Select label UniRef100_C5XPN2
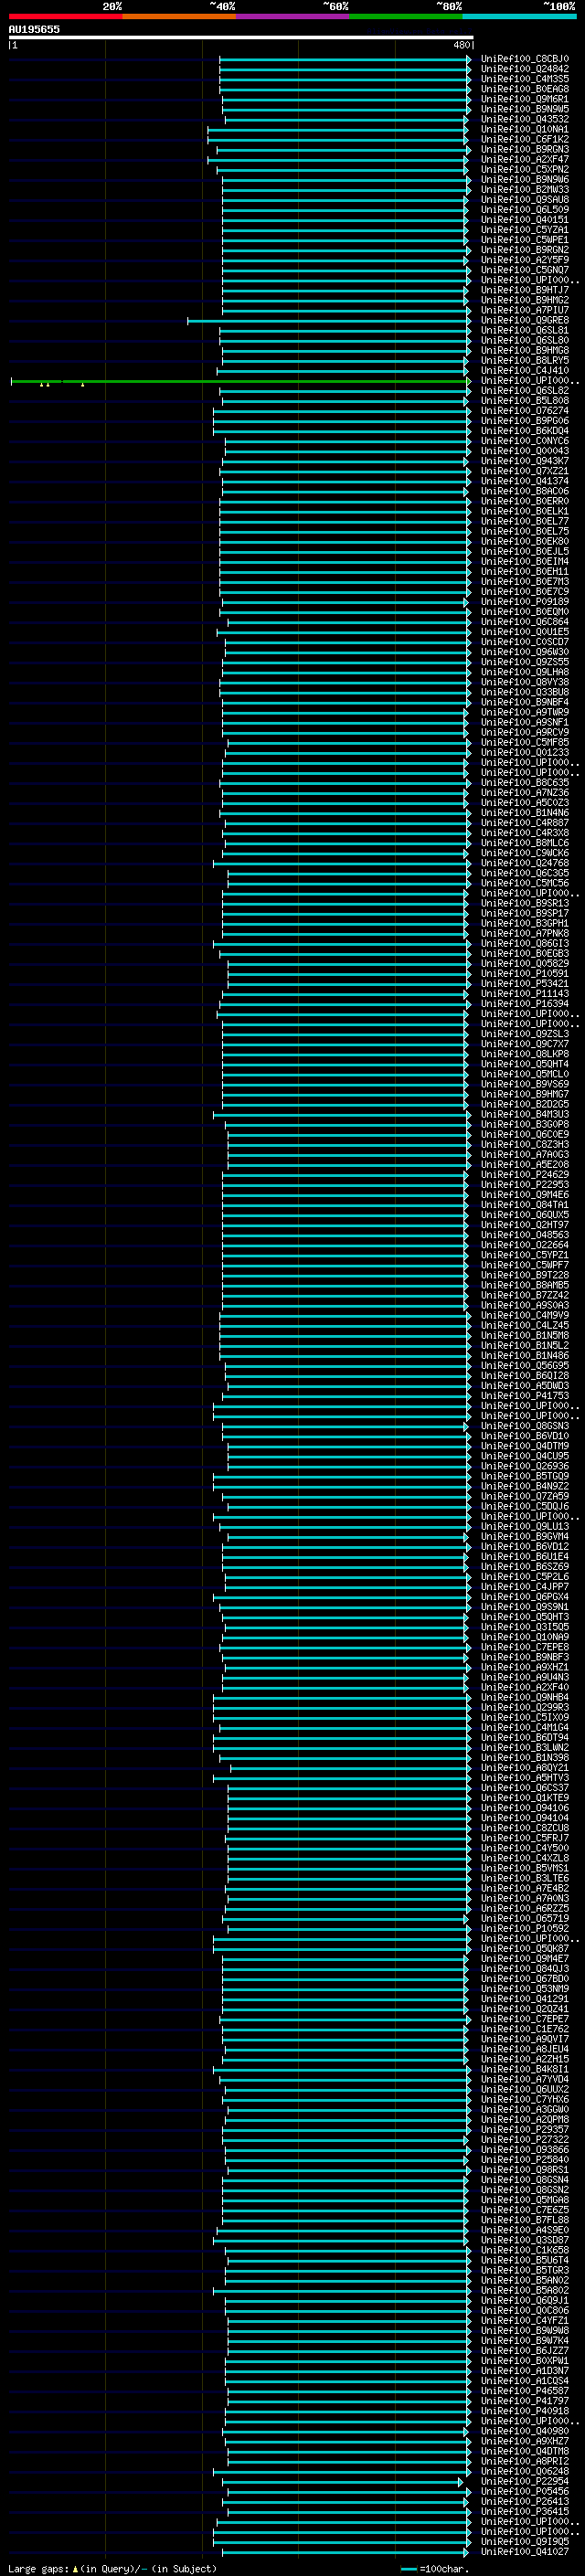This screenshot has width=585, height=2576. tap(524, 169)
